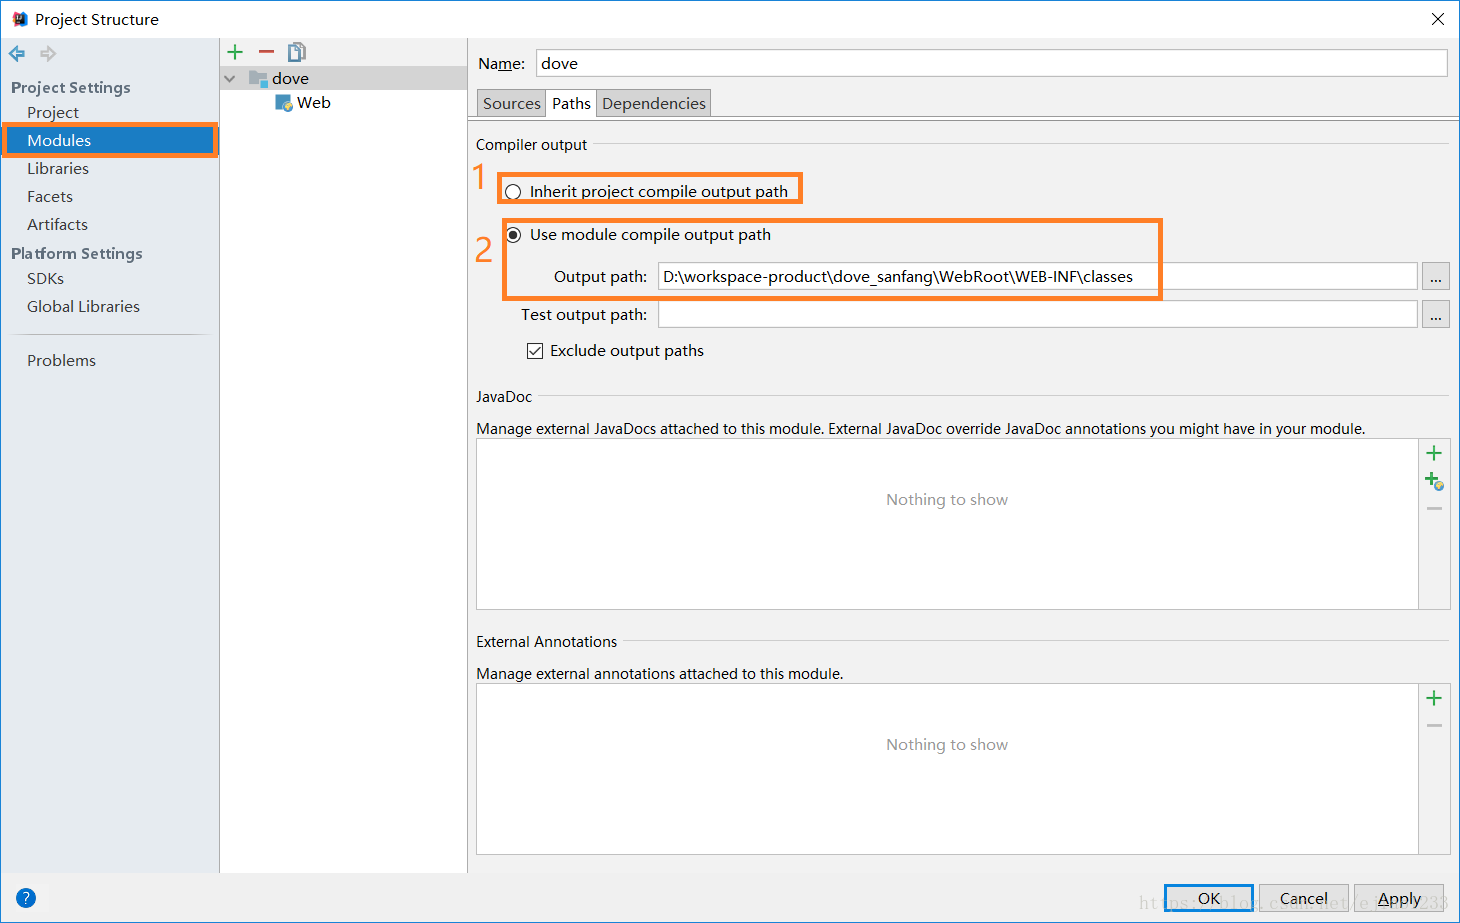This screenshot has height=923, width=1460.
Task: Click the Apply button
Action: 1398,898
